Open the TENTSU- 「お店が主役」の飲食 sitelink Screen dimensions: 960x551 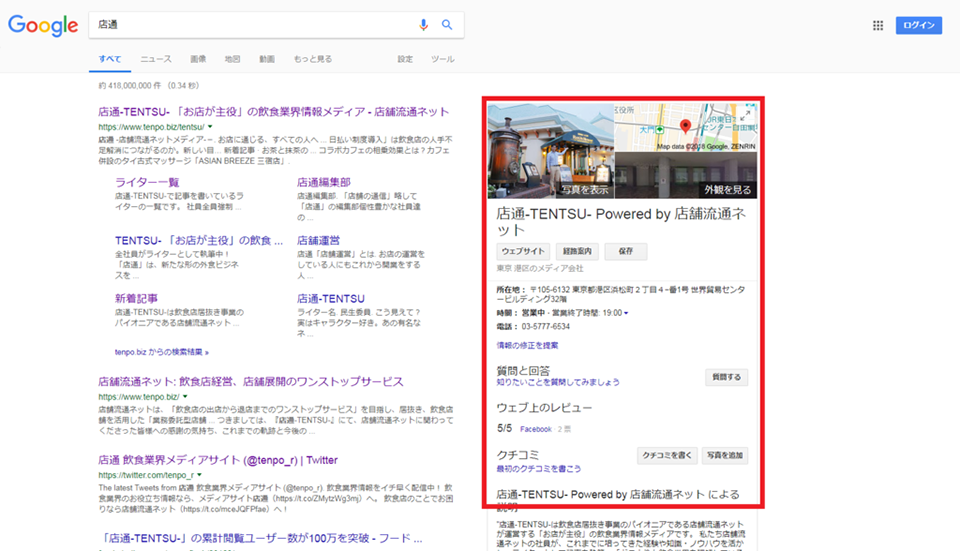(199, 241)
